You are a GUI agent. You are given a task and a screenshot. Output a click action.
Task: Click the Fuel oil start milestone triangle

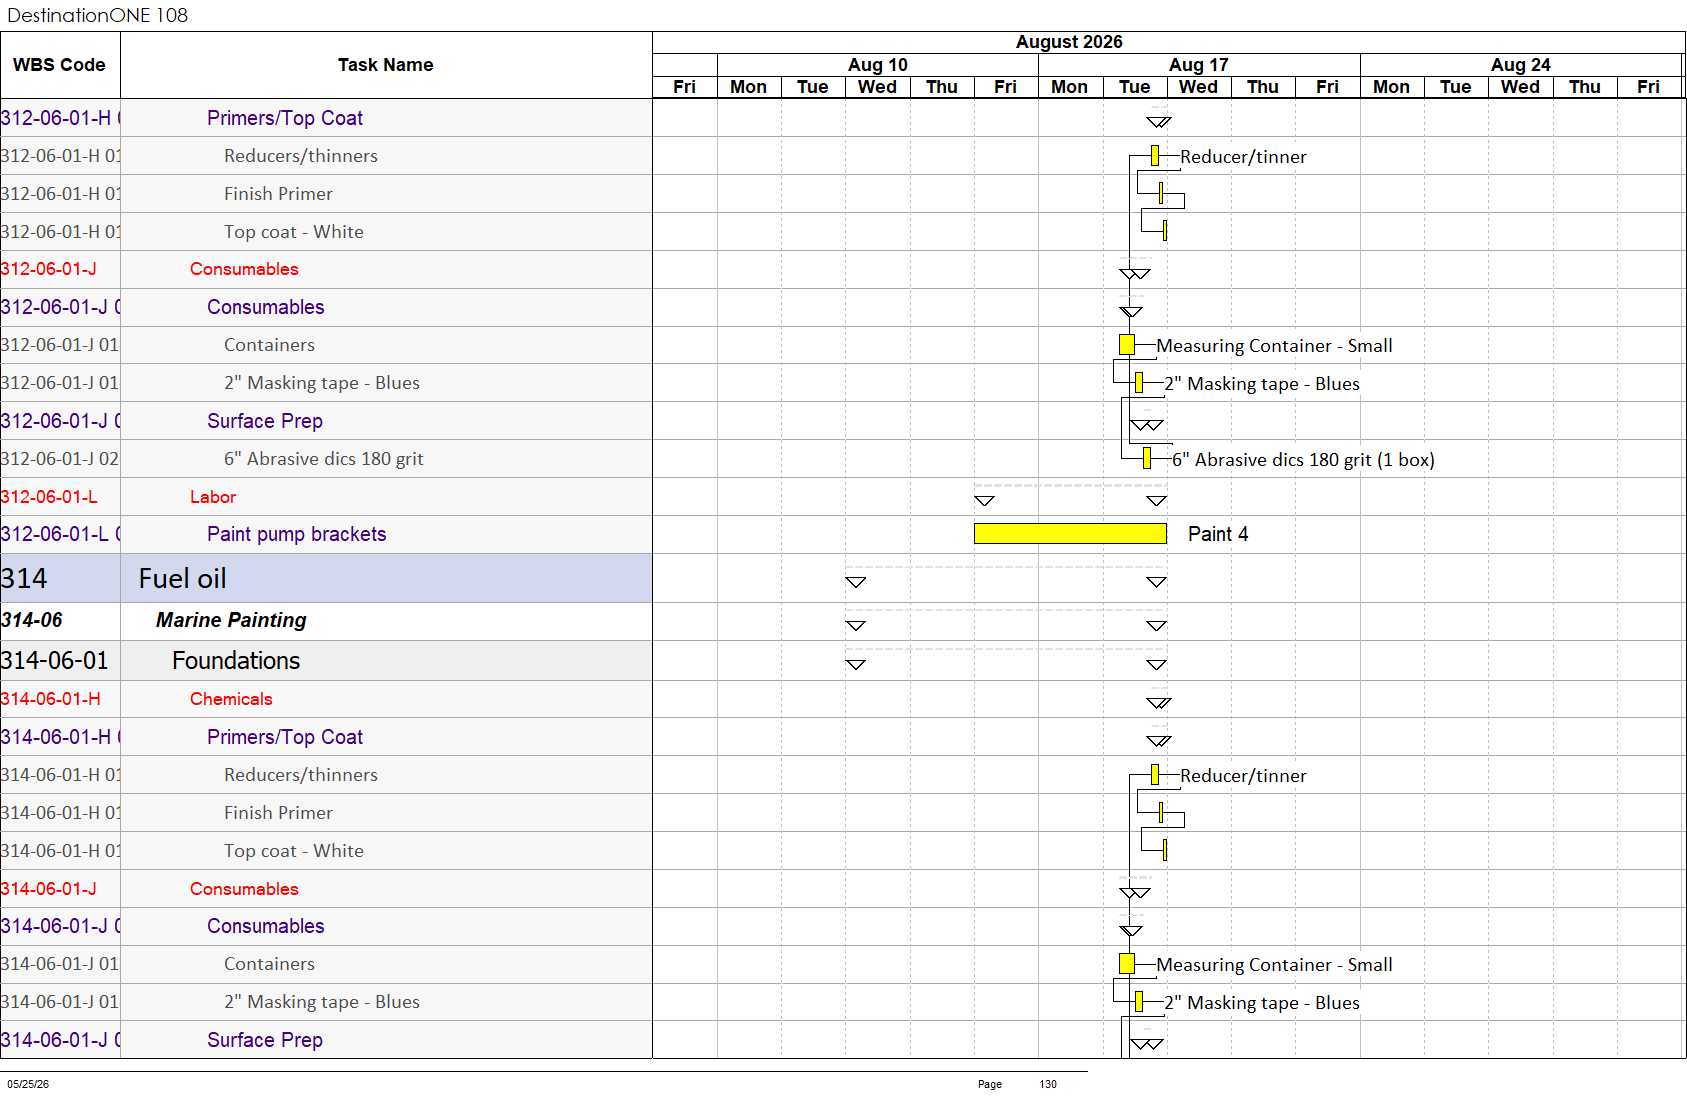[855, 582]
